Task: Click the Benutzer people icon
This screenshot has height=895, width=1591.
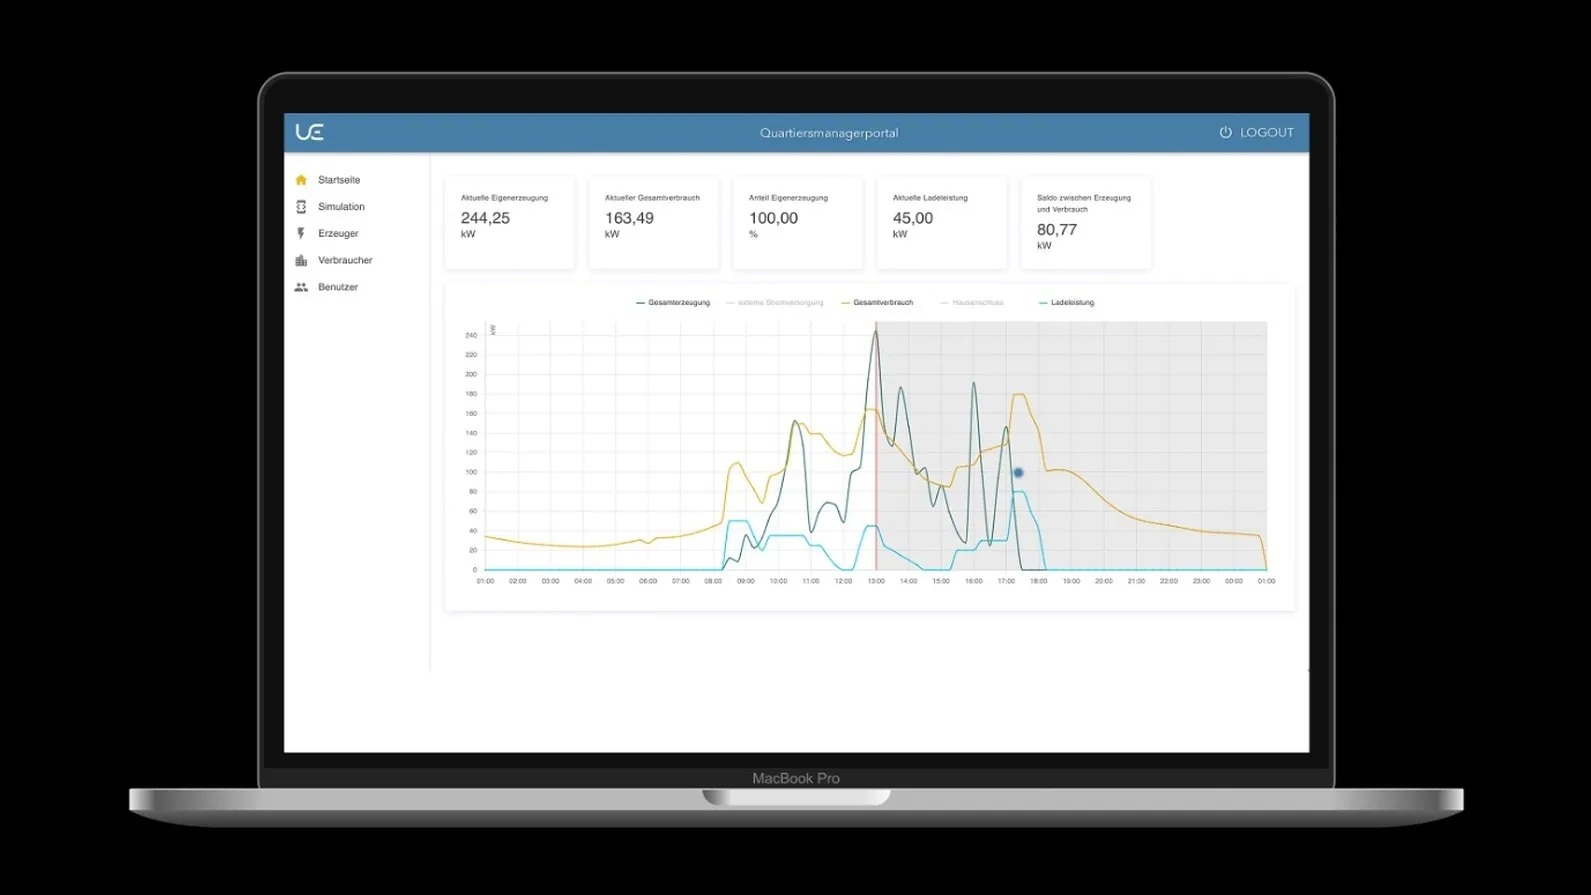Action: coord(301,287)
